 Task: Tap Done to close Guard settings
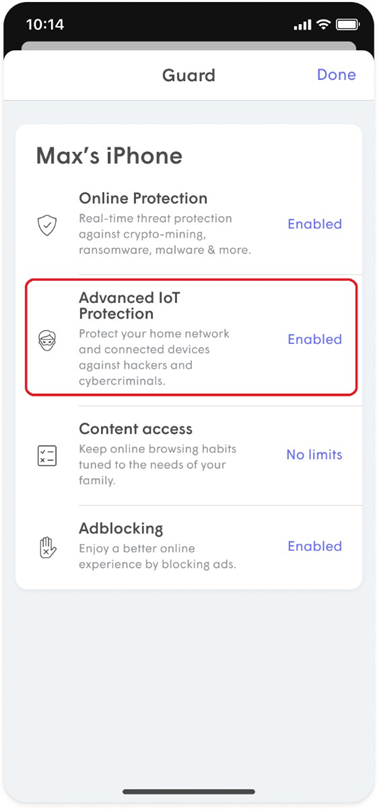[x=336, y=74]
